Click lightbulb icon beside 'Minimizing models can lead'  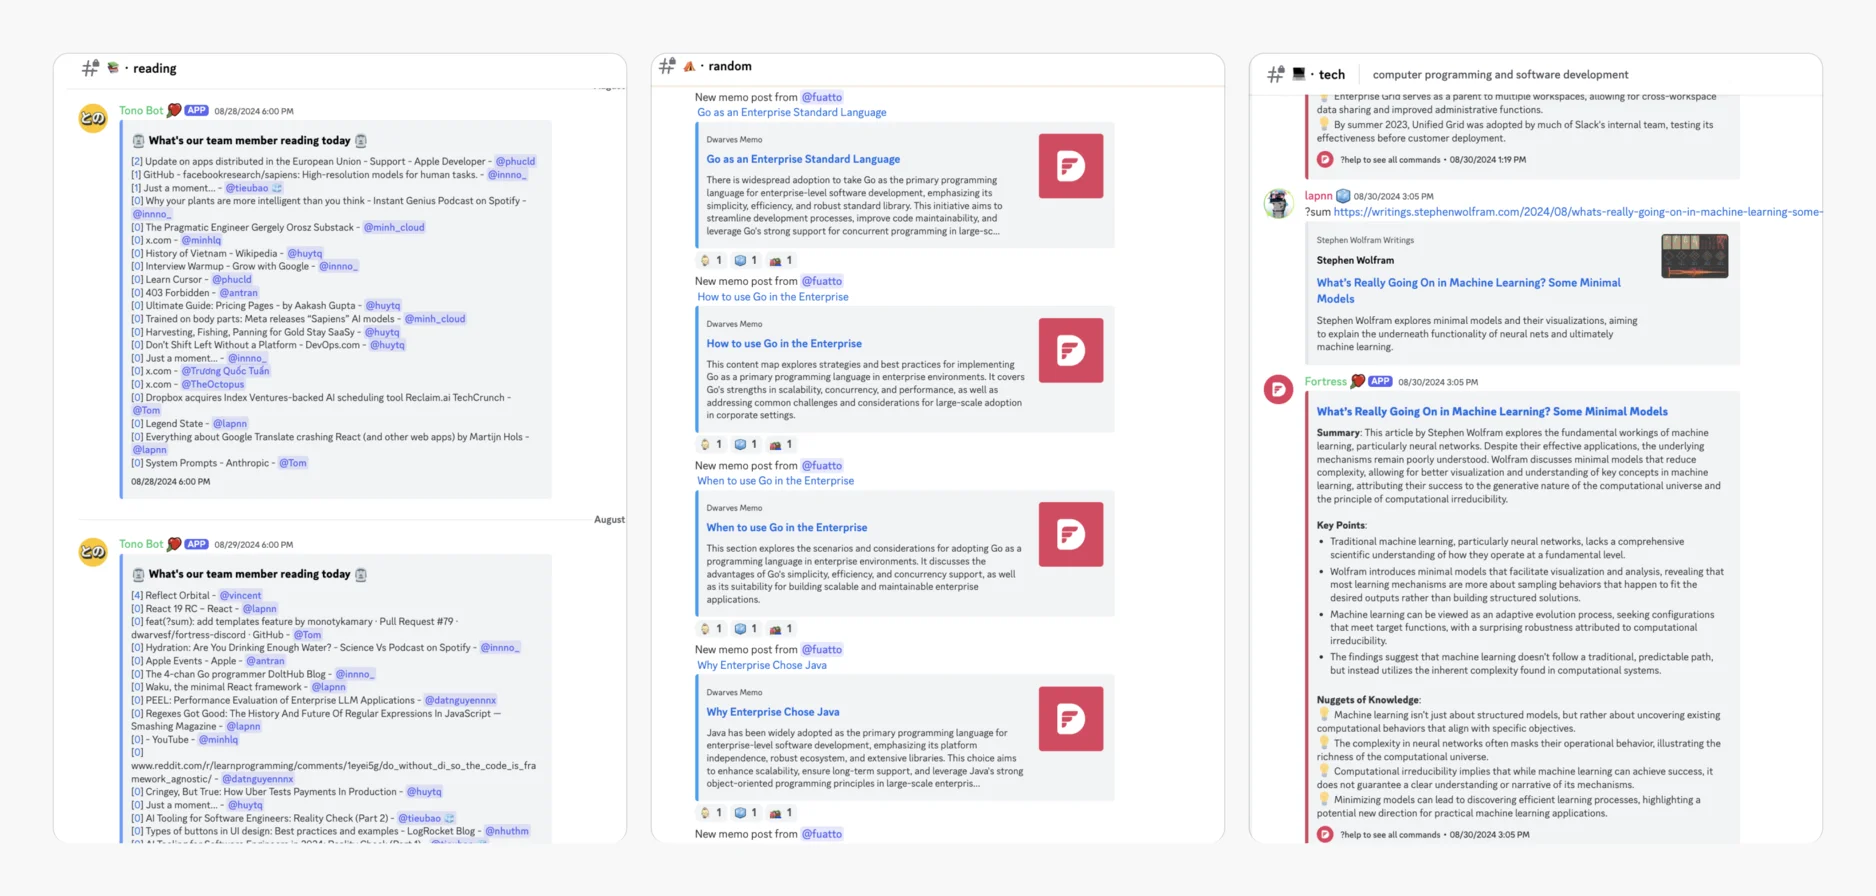[1324, 799]
